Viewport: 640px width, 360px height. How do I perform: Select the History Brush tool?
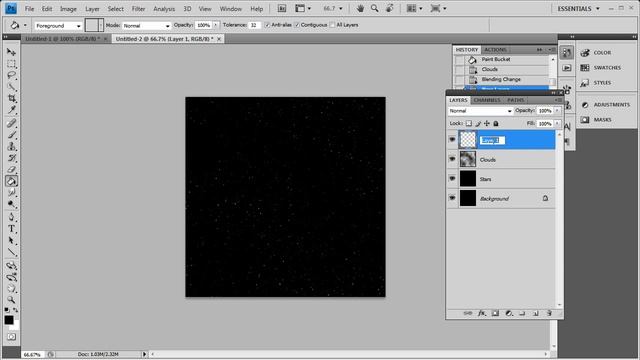point(11,158)
